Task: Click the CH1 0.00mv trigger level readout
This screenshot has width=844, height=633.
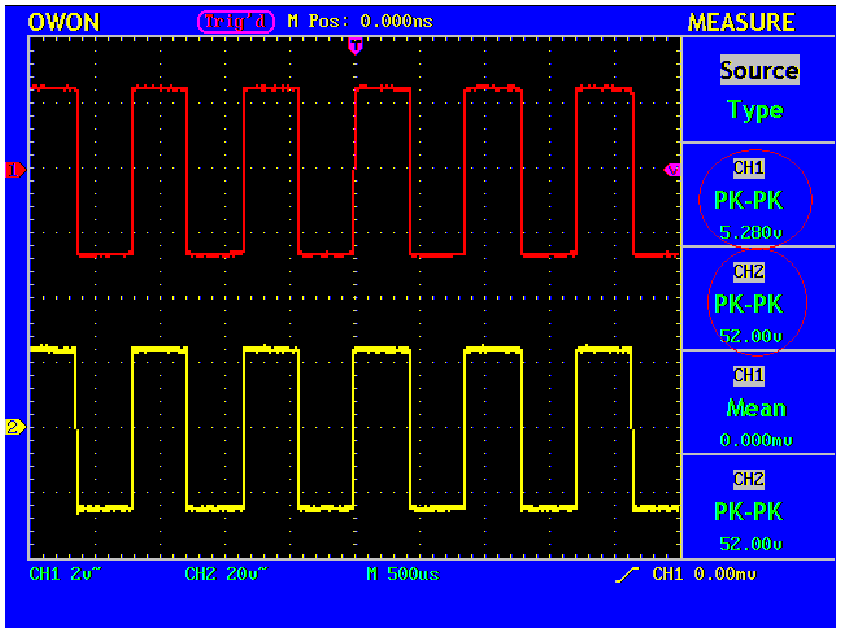Action: pyautogui.click(x=704, y=574)
